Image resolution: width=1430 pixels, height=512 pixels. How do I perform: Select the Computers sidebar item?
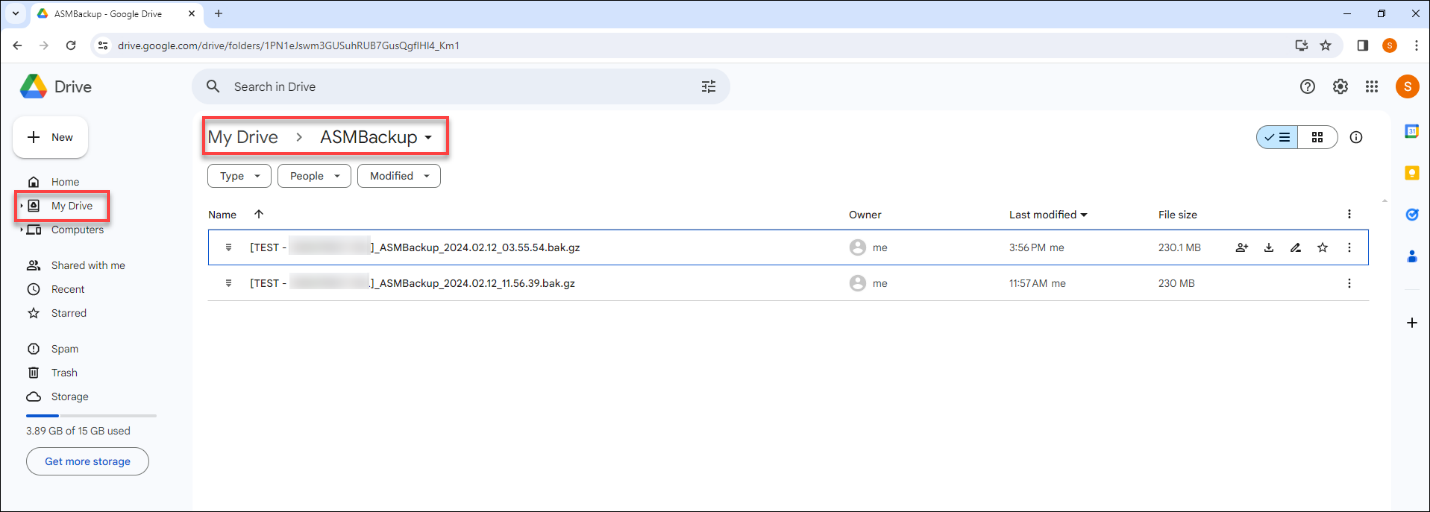(x=77, y=230)
